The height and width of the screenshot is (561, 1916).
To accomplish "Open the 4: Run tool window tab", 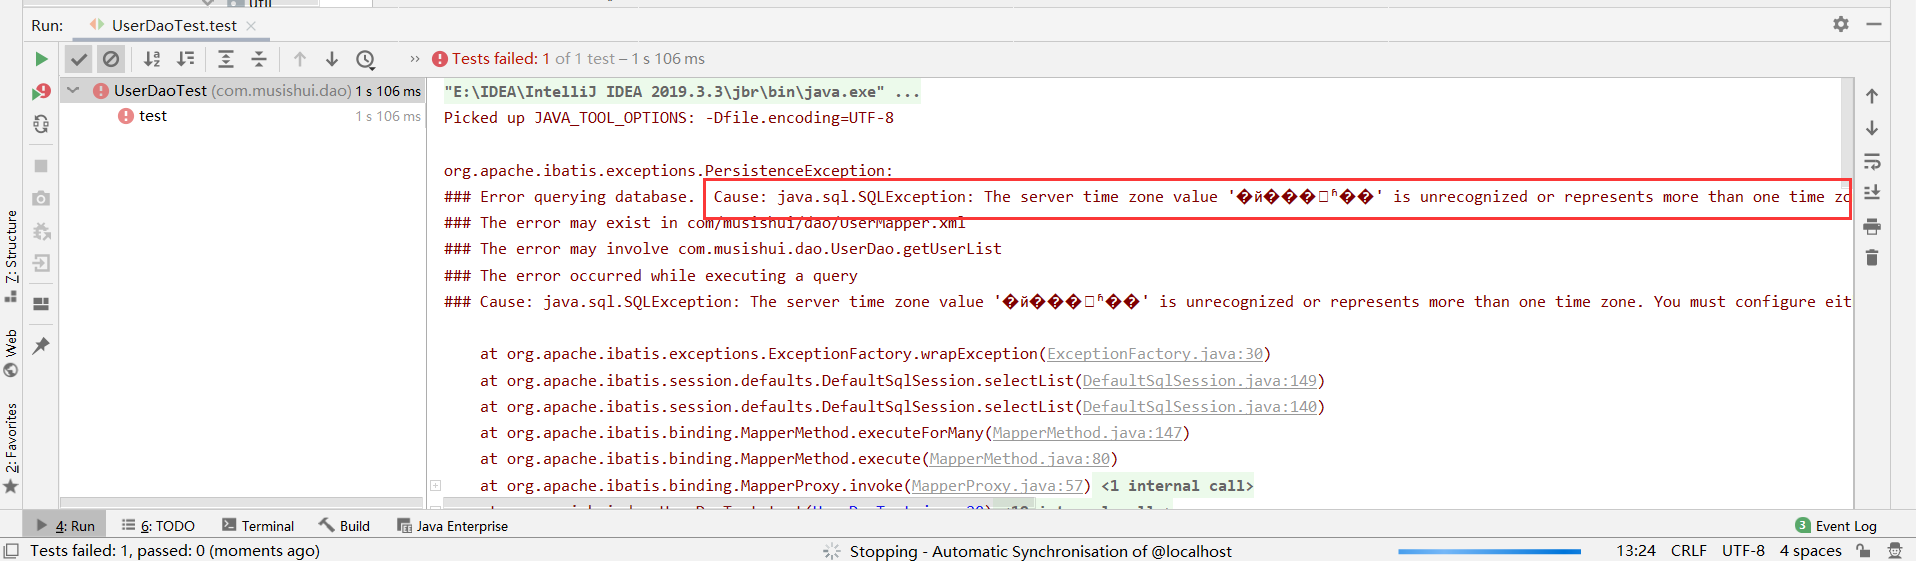I will 66,526.
